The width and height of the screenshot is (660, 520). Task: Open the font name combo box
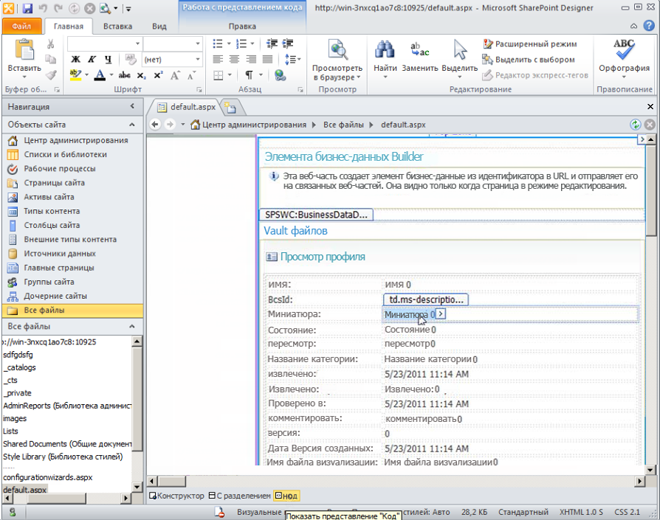[104, 43]
